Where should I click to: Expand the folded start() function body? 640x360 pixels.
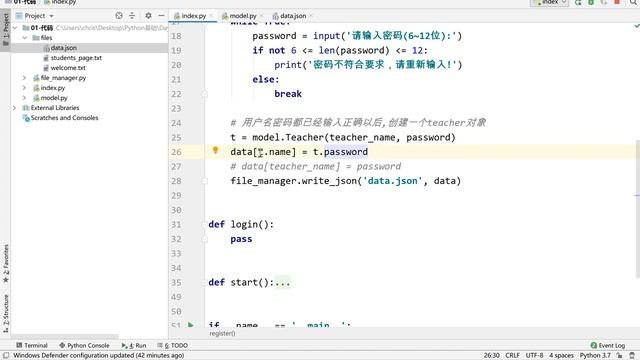(x=282, y=282)
